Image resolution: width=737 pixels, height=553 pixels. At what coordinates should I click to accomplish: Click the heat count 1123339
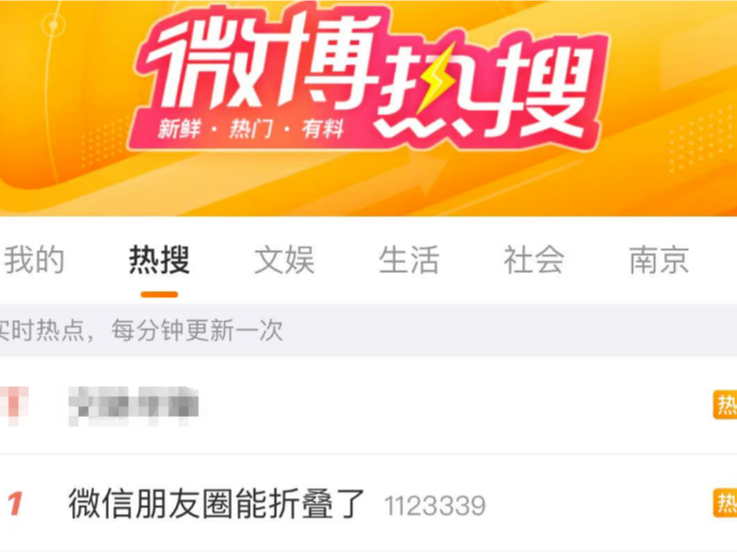tap(435, 506)
